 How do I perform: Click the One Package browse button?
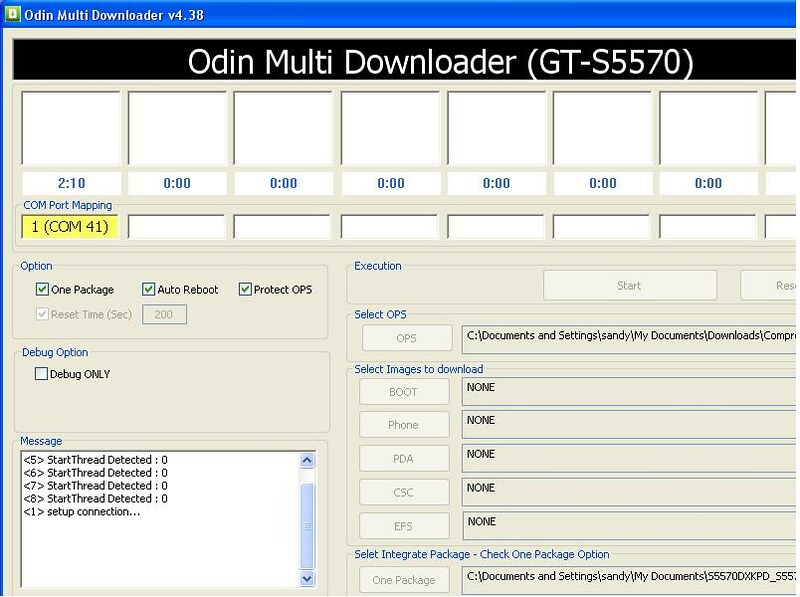(404, 580)
